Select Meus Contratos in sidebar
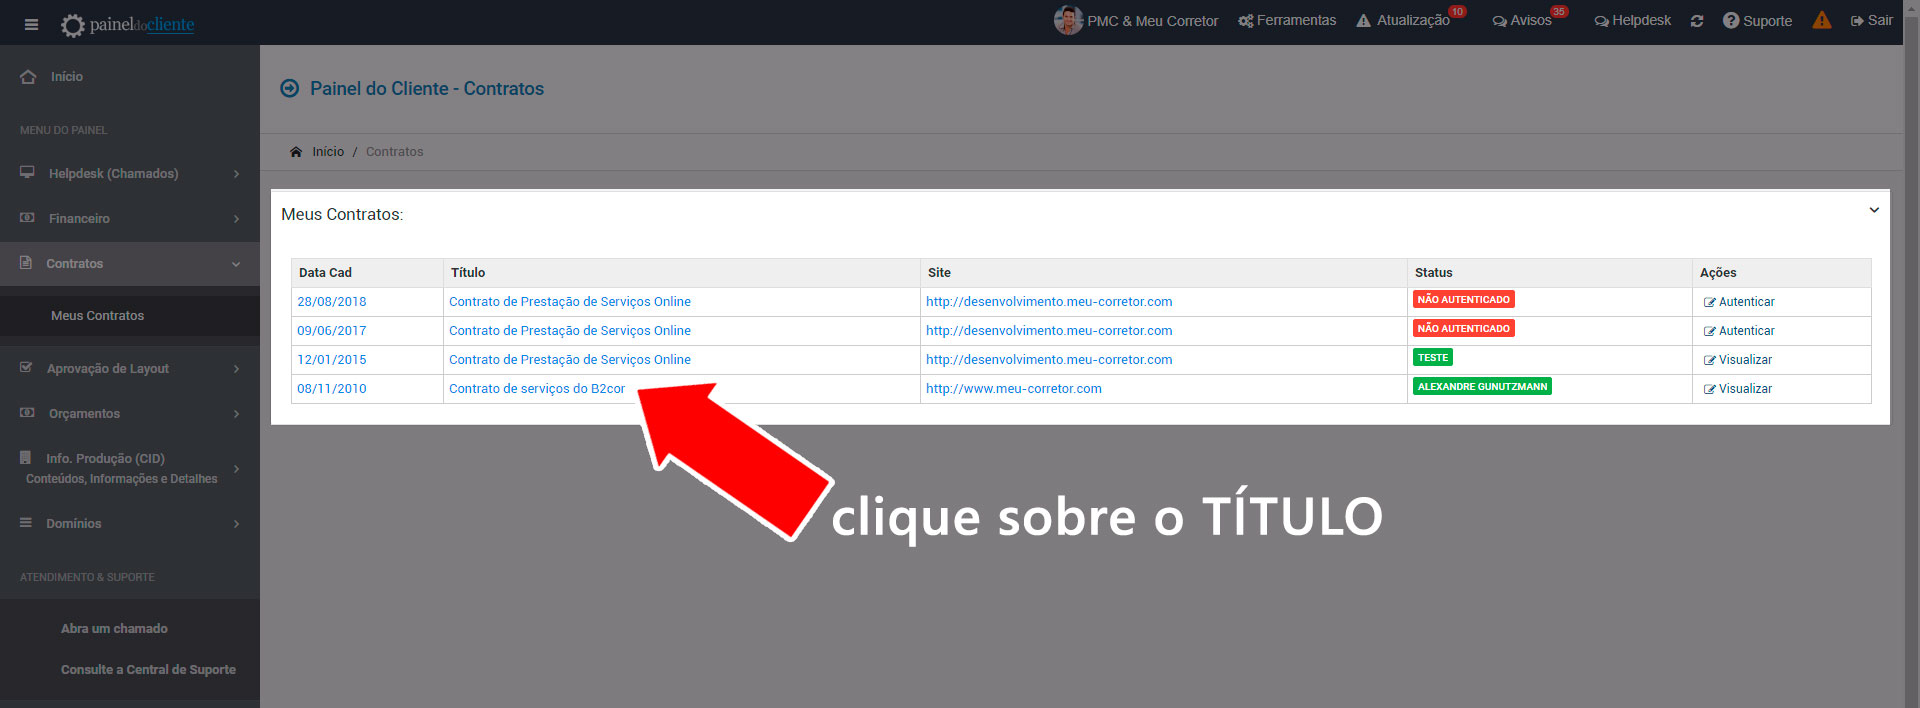 click(x=98, y=316)
